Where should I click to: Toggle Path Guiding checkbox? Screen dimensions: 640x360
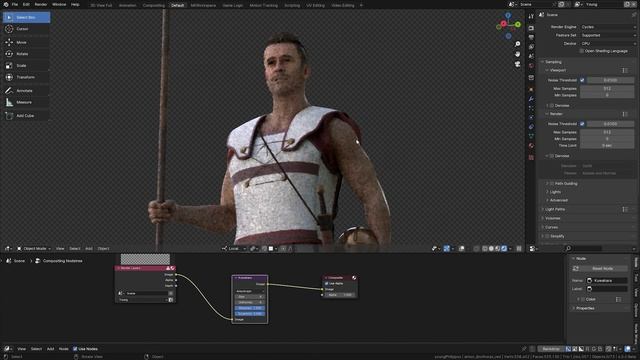tap(552, 184)
